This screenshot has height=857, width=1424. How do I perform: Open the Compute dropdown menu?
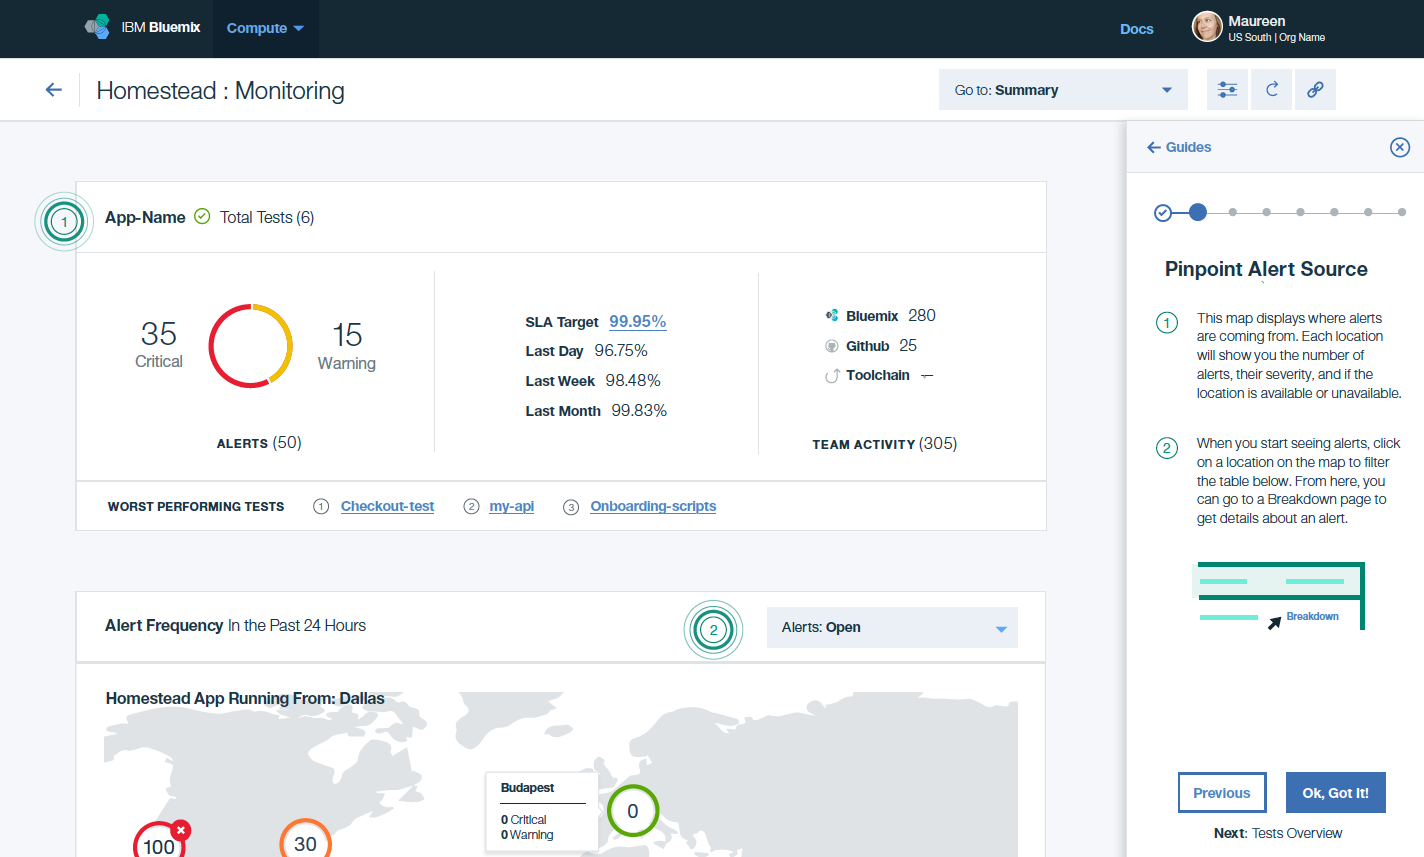pos(265,28)
